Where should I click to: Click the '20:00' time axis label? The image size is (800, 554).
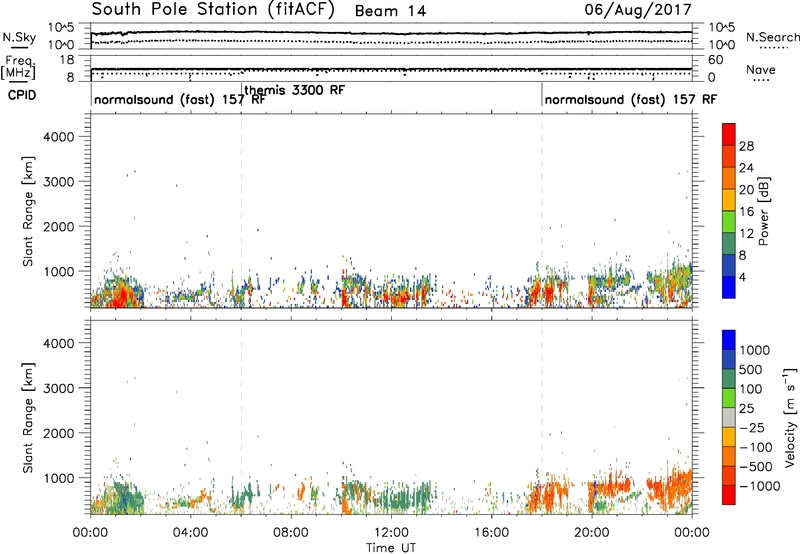591,533
